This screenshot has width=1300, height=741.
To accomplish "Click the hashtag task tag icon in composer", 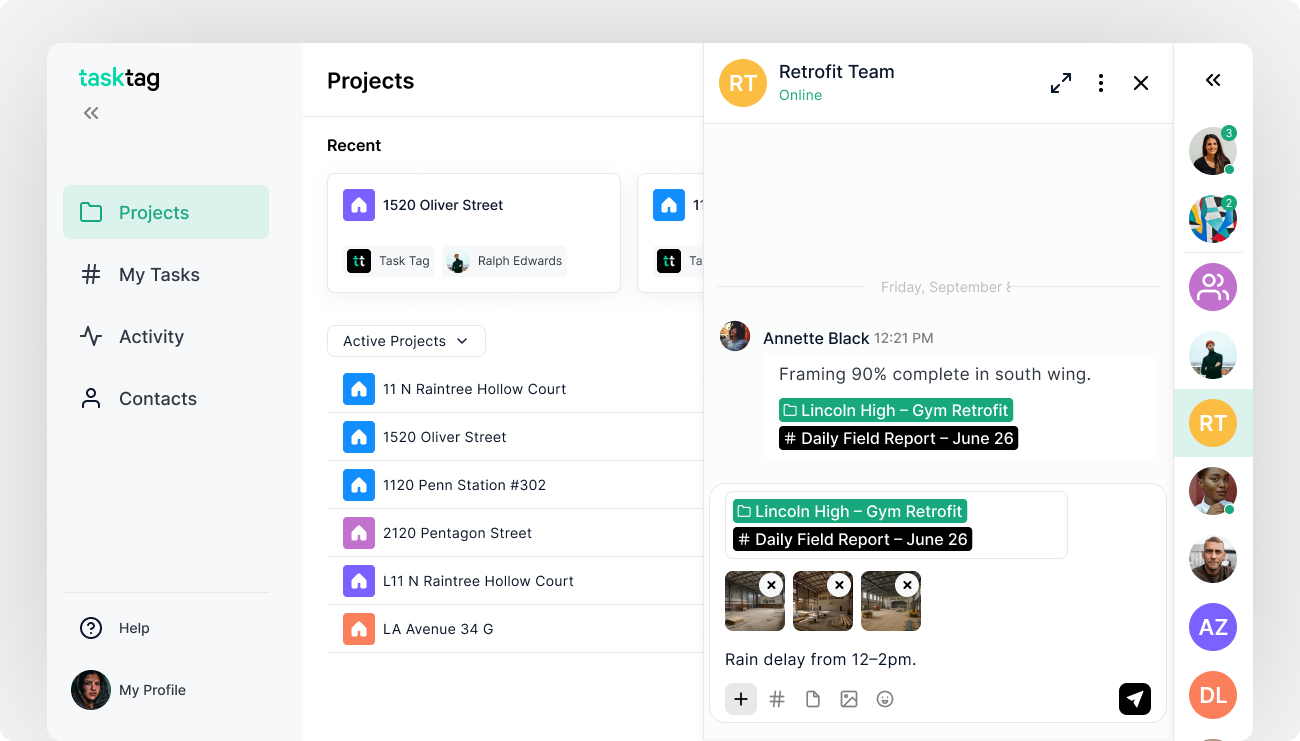I will pyautogui.click(x=777, y=699).
